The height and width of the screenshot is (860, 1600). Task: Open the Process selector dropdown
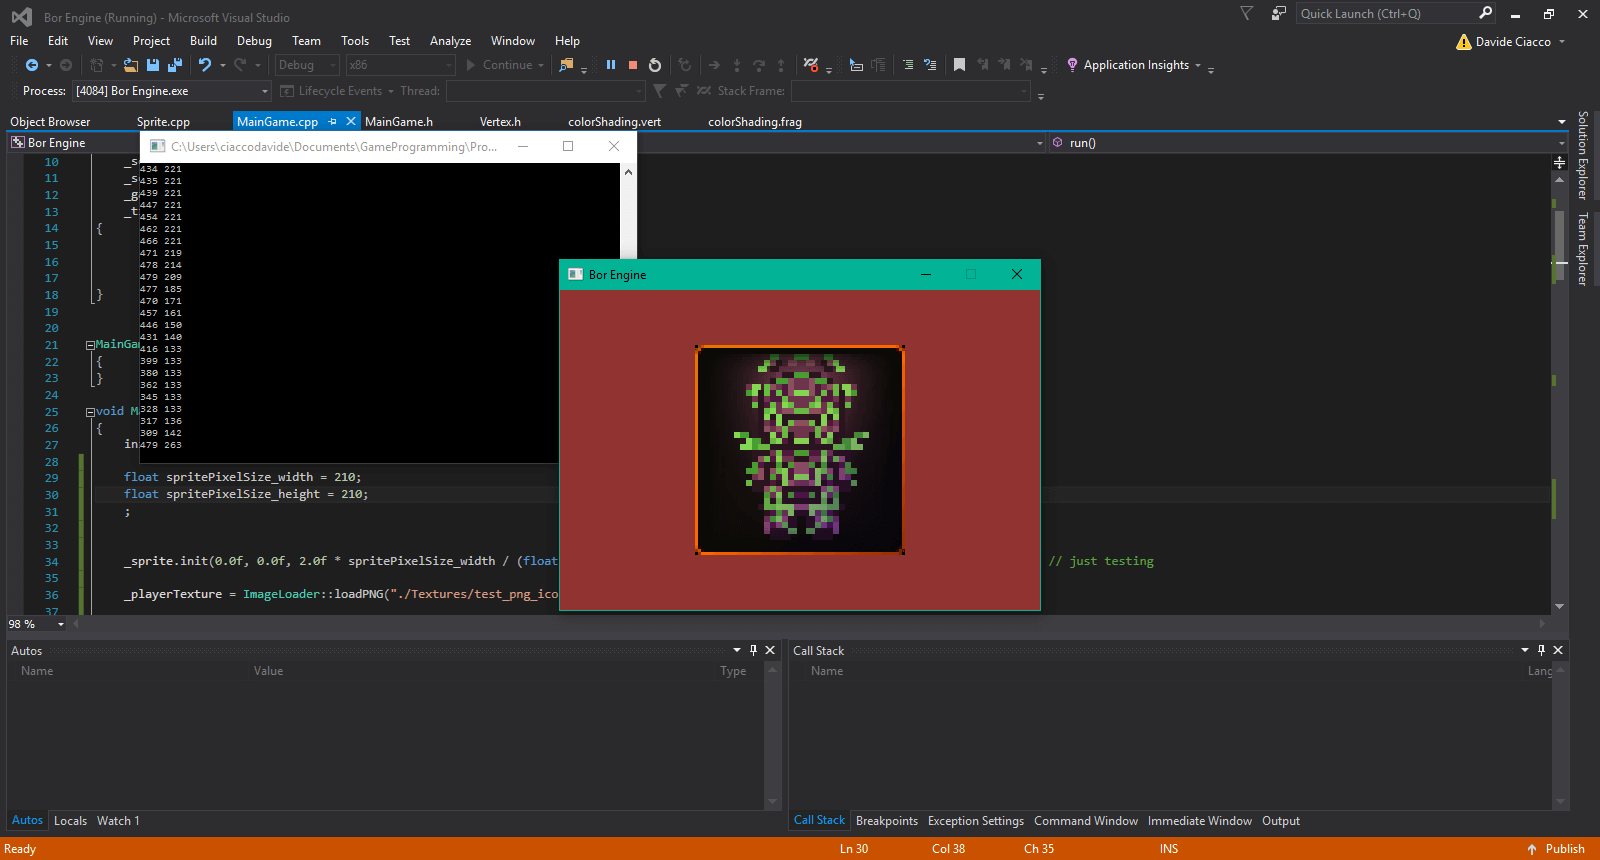(265, 91)
